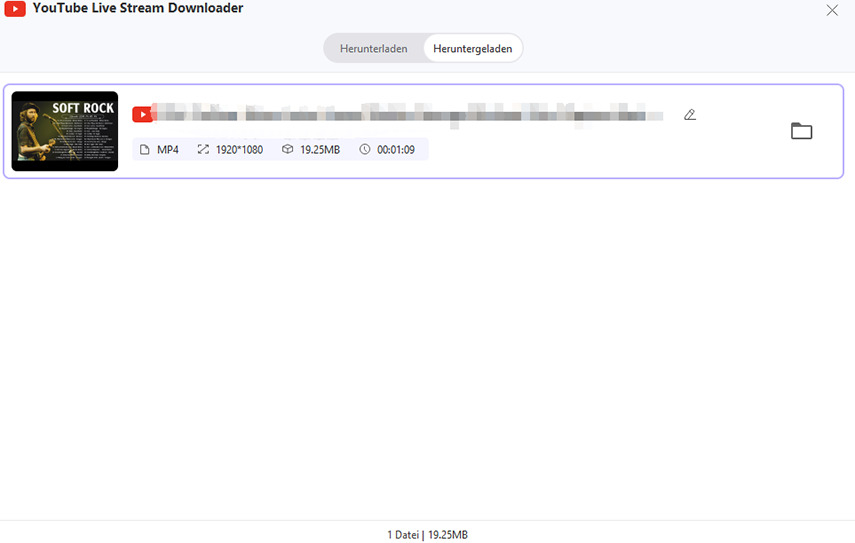Viewport: 855px width, 543px height.
Task: Click the MP4 format label
Action: click(168, 149)
